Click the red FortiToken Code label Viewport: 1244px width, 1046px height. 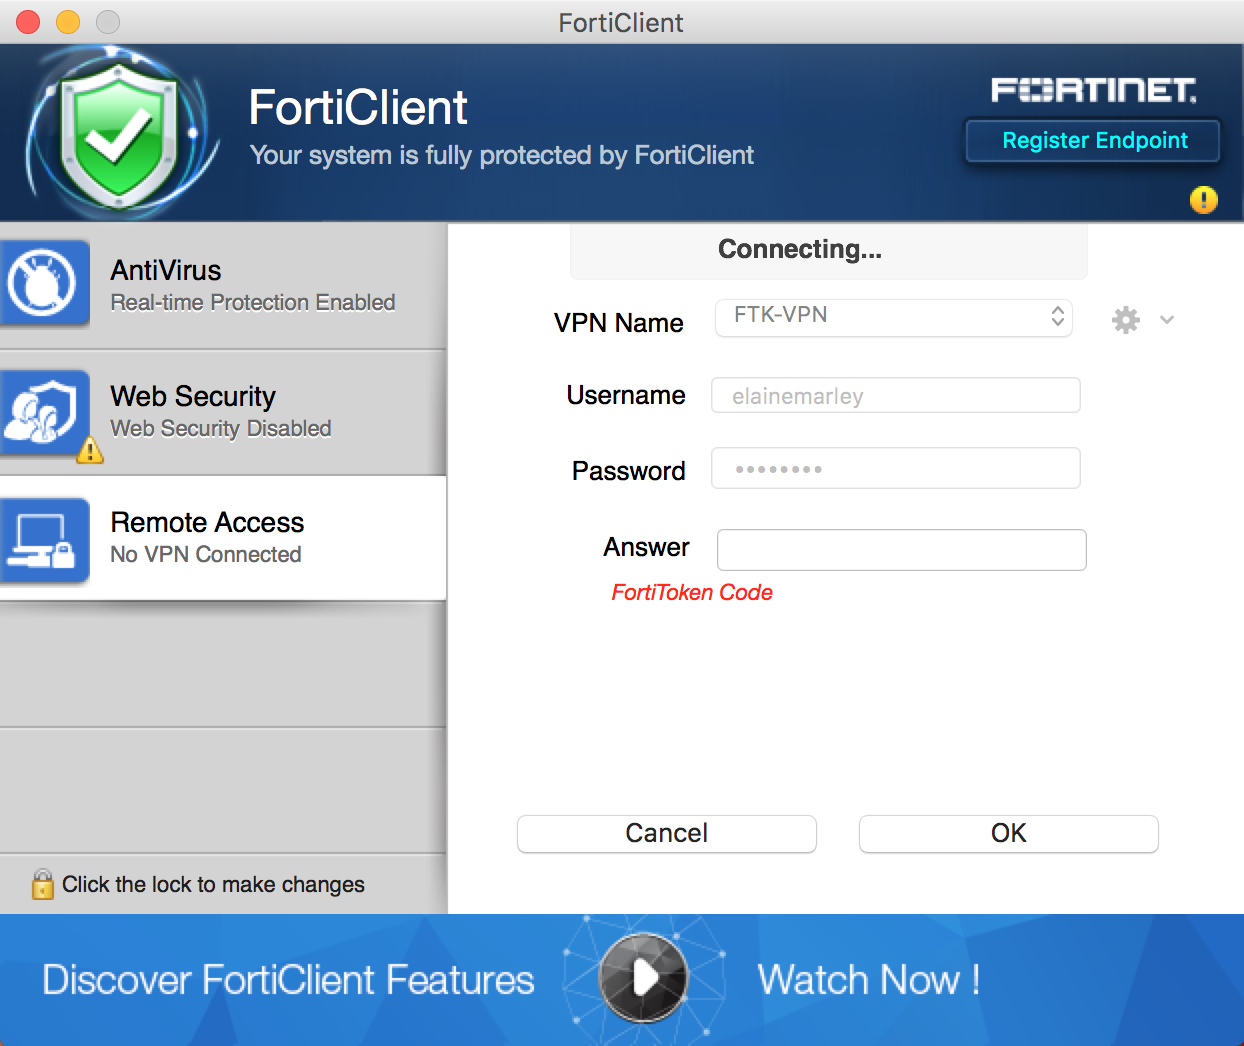692,593
